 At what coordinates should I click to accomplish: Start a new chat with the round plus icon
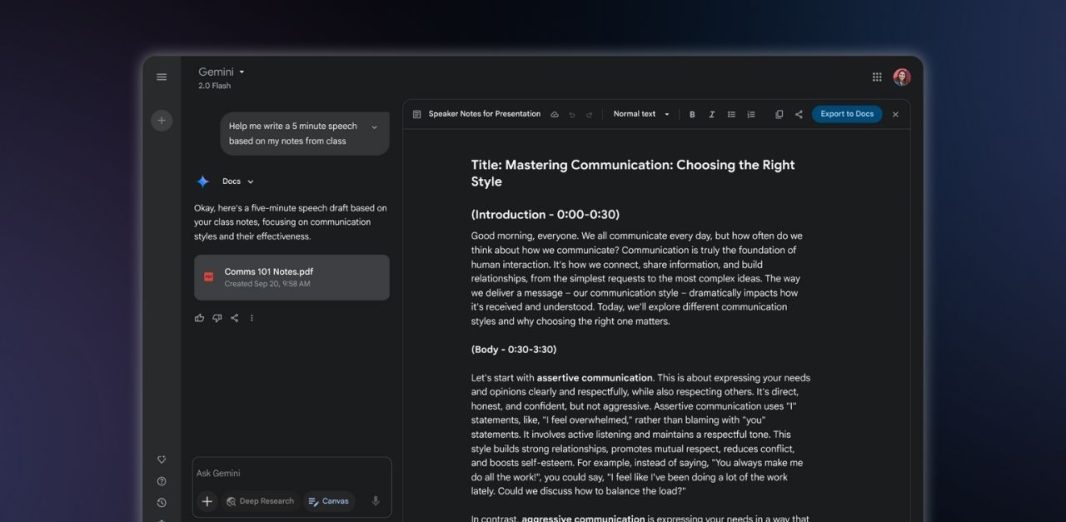point(161,120)
